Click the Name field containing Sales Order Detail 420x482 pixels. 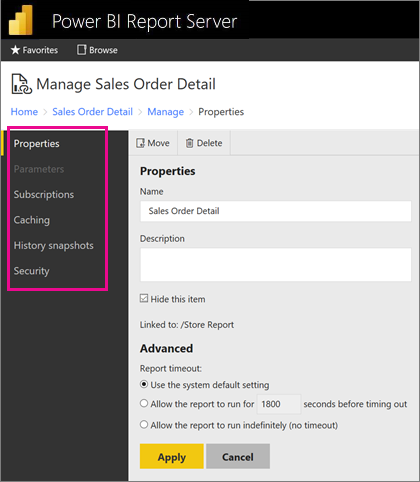(276, 211)
